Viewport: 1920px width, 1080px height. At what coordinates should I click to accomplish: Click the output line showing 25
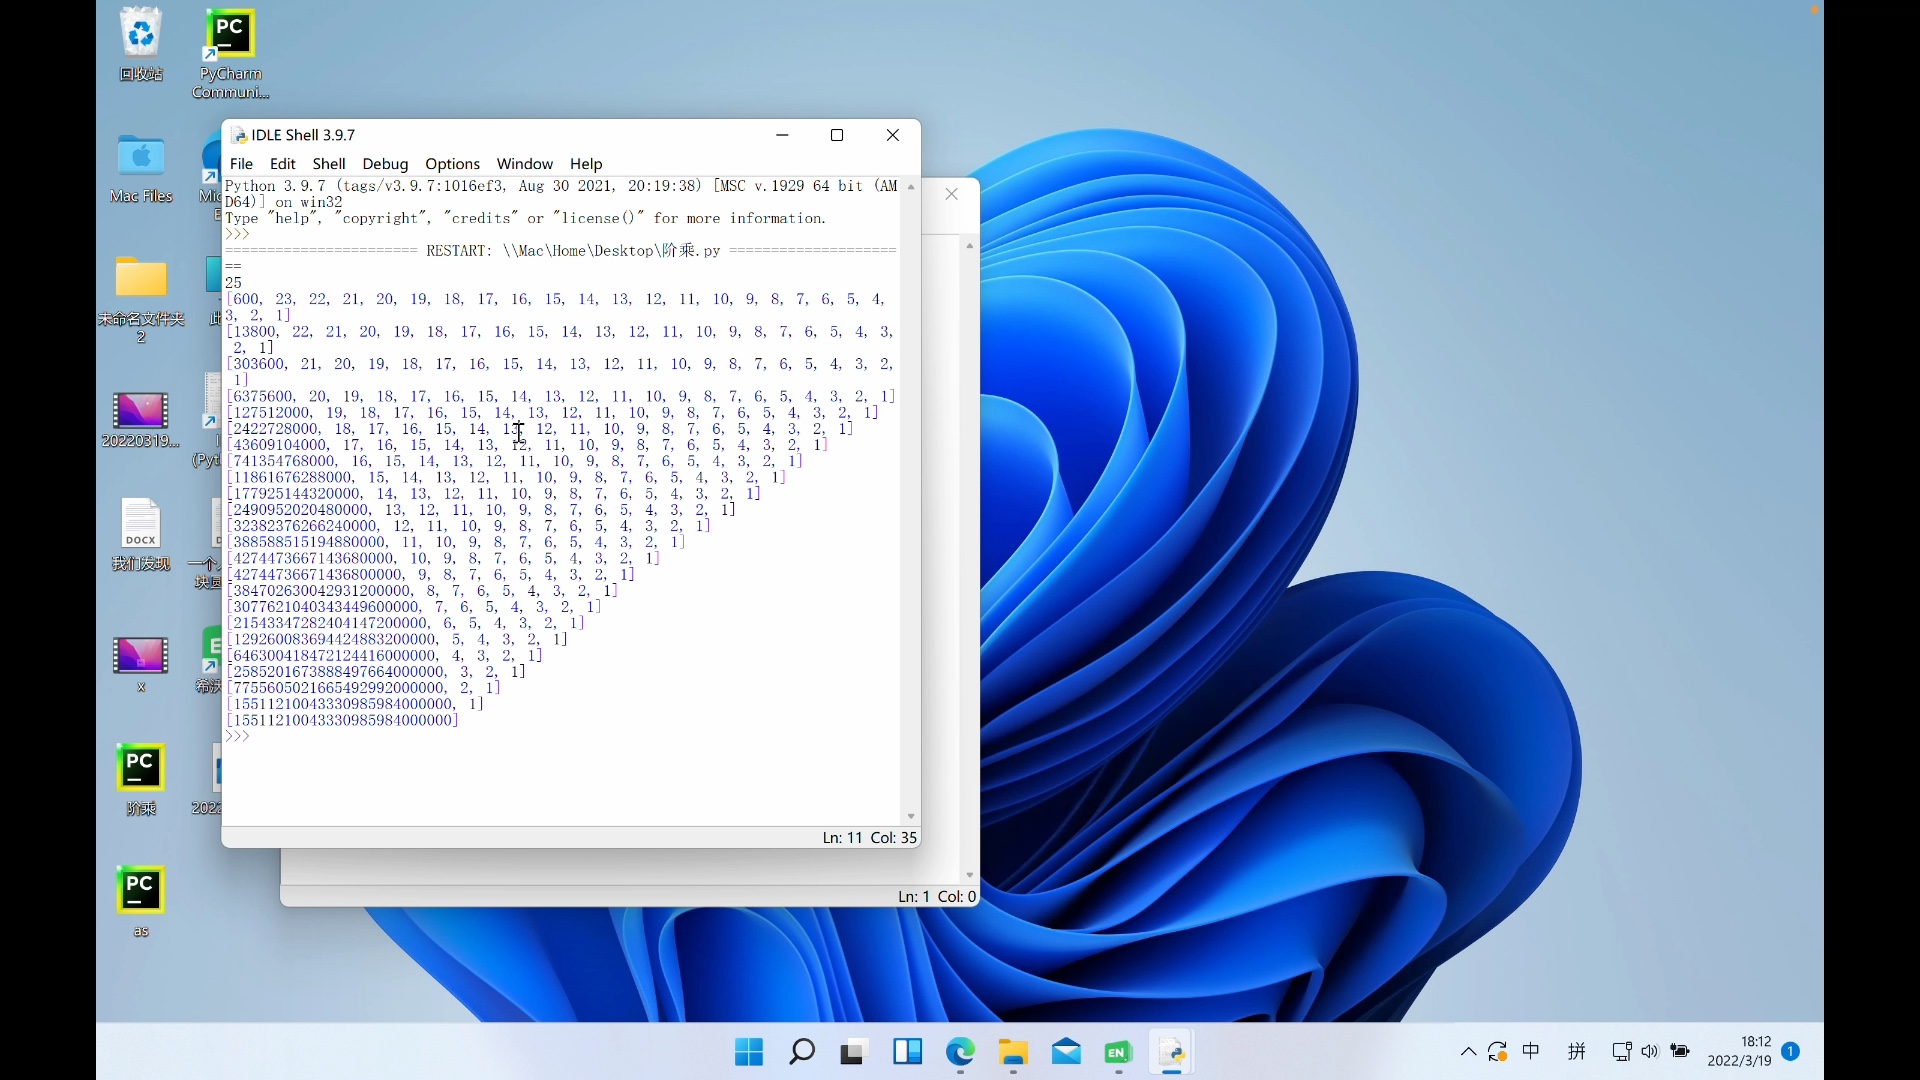(x=234, y=283)
